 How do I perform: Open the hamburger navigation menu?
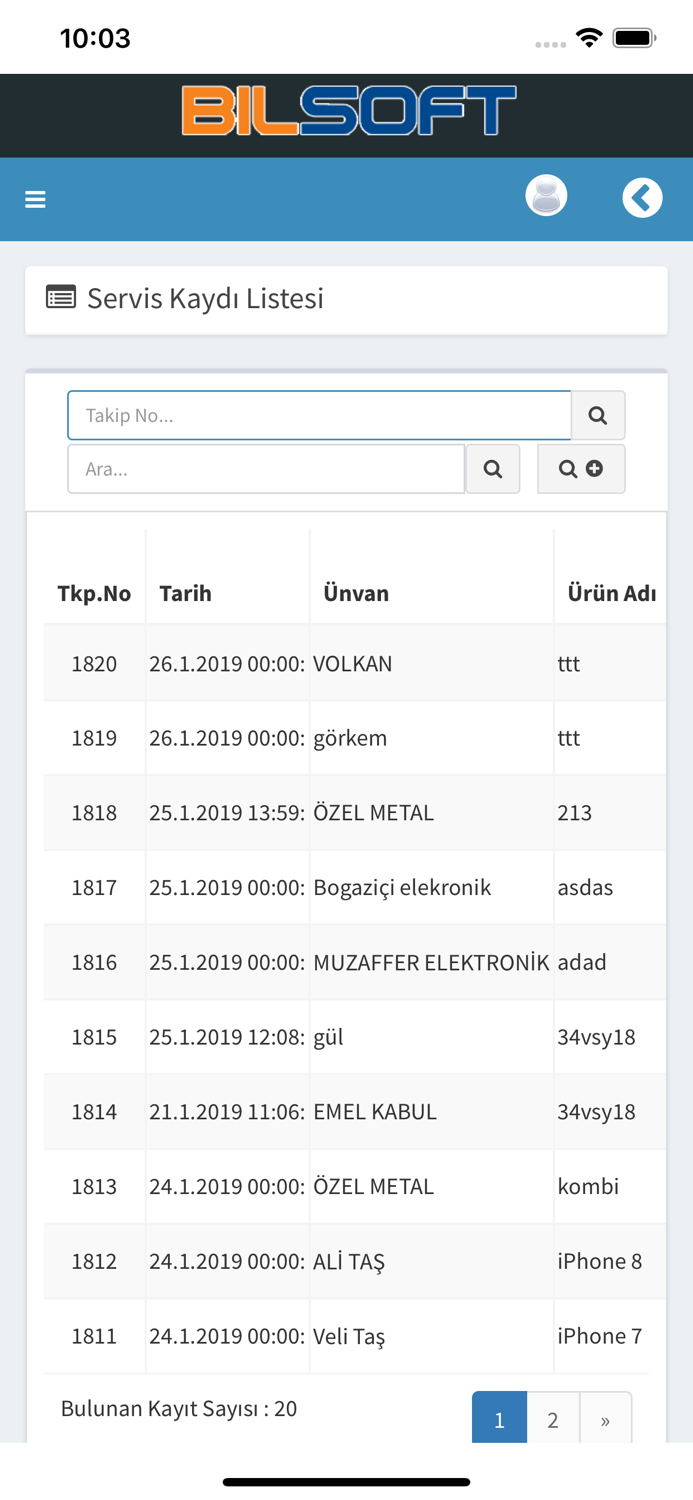[35, 199]
